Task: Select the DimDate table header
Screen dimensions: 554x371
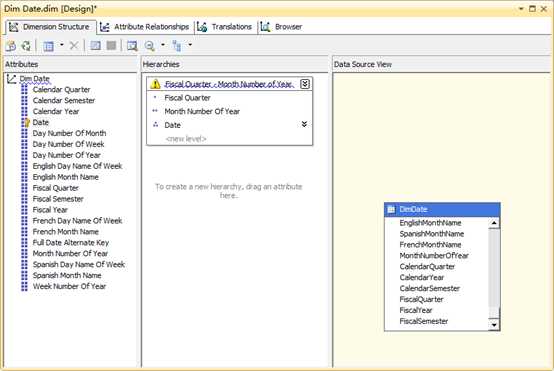Action: 442,210
